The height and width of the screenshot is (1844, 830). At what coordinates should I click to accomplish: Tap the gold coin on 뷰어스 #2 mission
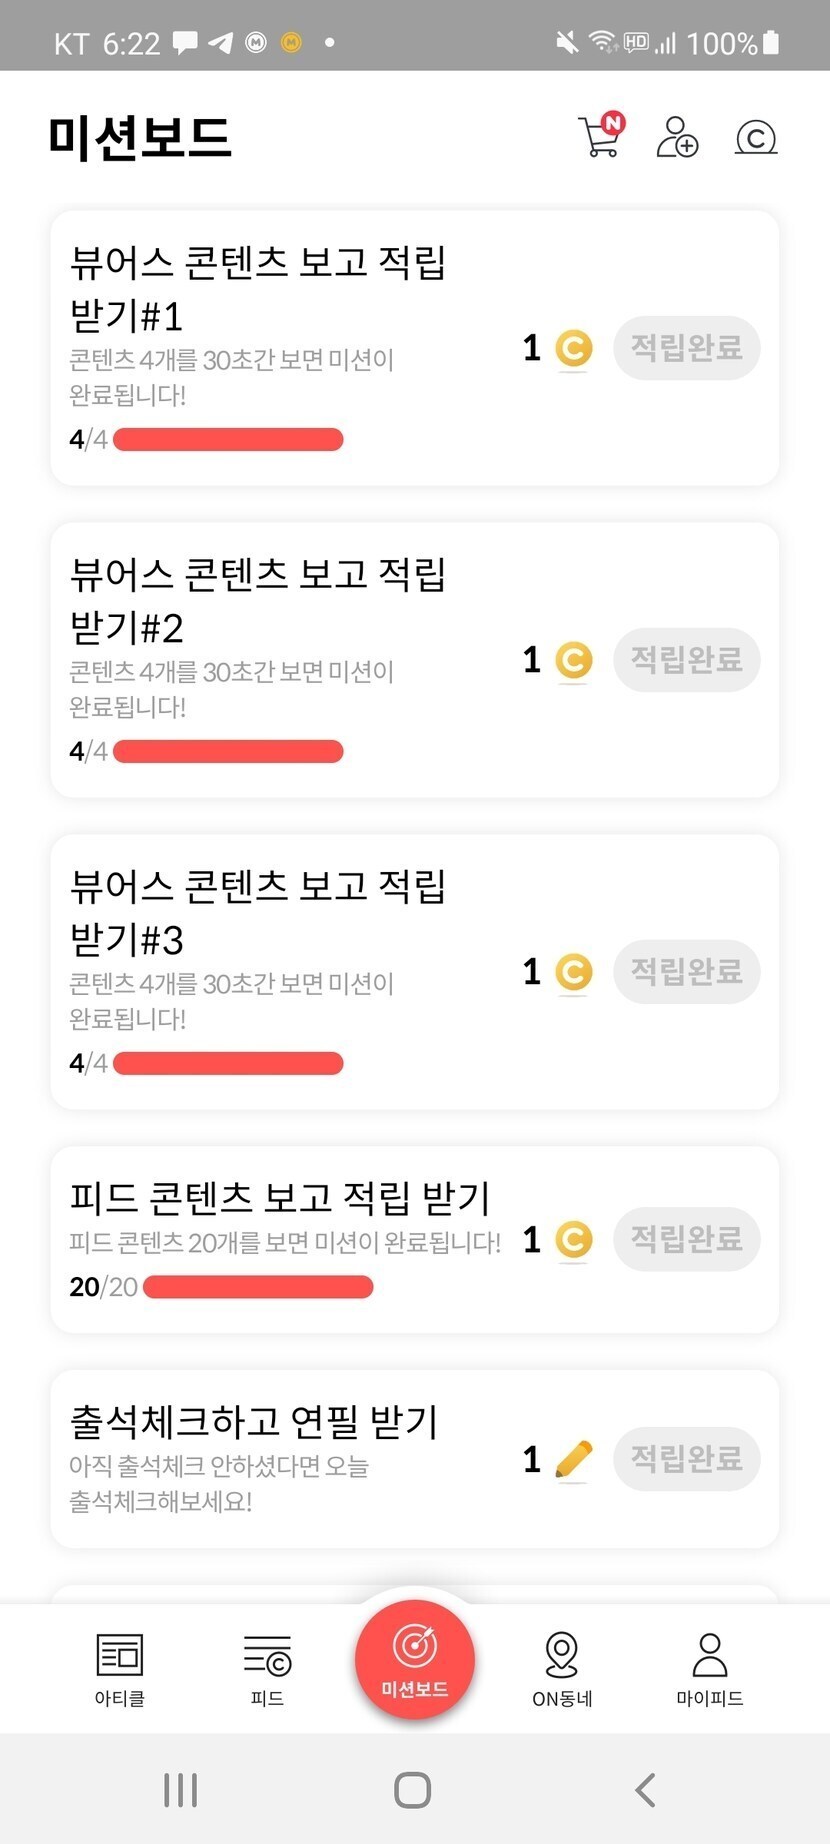[x=574, y=660]
